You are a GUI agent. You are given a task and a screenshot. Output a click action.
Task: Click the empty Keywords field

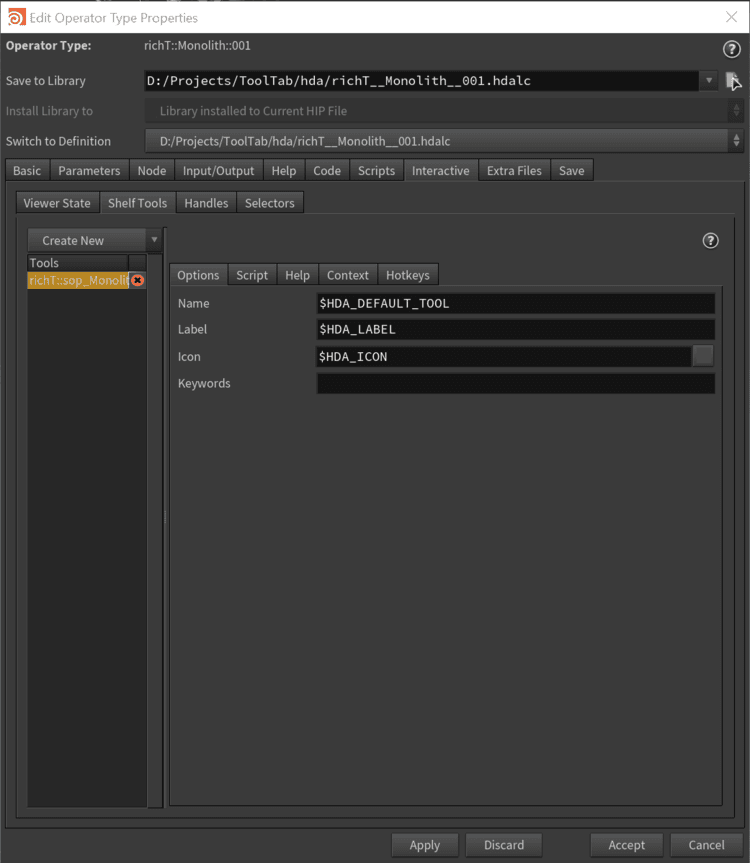click(x=516, y=384)
